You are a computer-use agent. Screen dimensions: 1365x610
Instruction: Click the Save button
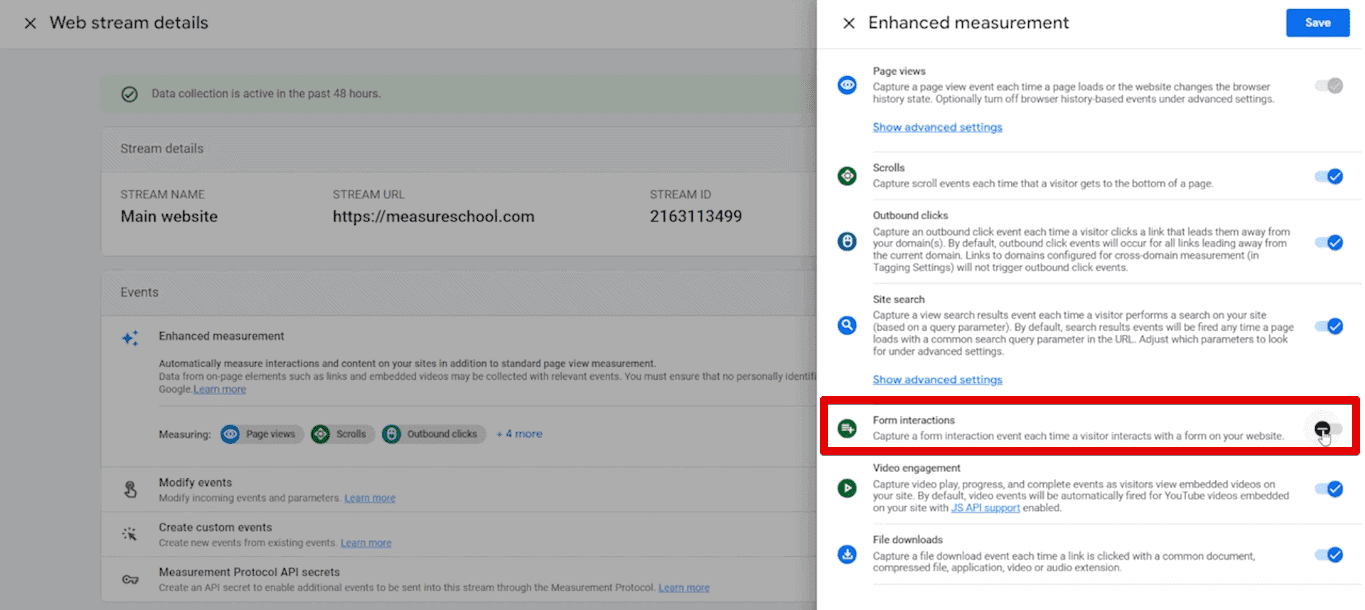point(1317,22)
